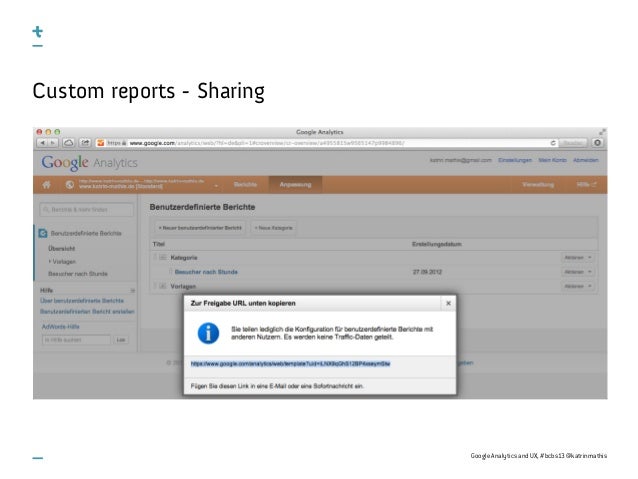
Task: Reload page via refresh icon in address bar
Action: coord(553,143)
